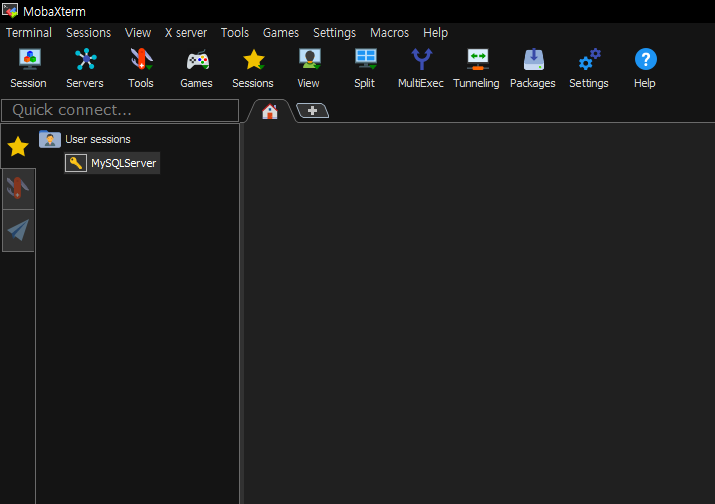This screenshot has width=715, height=504.
Task: Click the MobaXterm title bar app icon
Action: point(10,11)
